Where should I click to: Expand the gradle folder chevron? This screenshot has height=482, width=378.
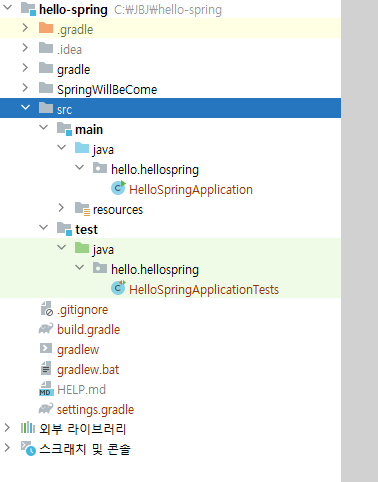[25, 68]
